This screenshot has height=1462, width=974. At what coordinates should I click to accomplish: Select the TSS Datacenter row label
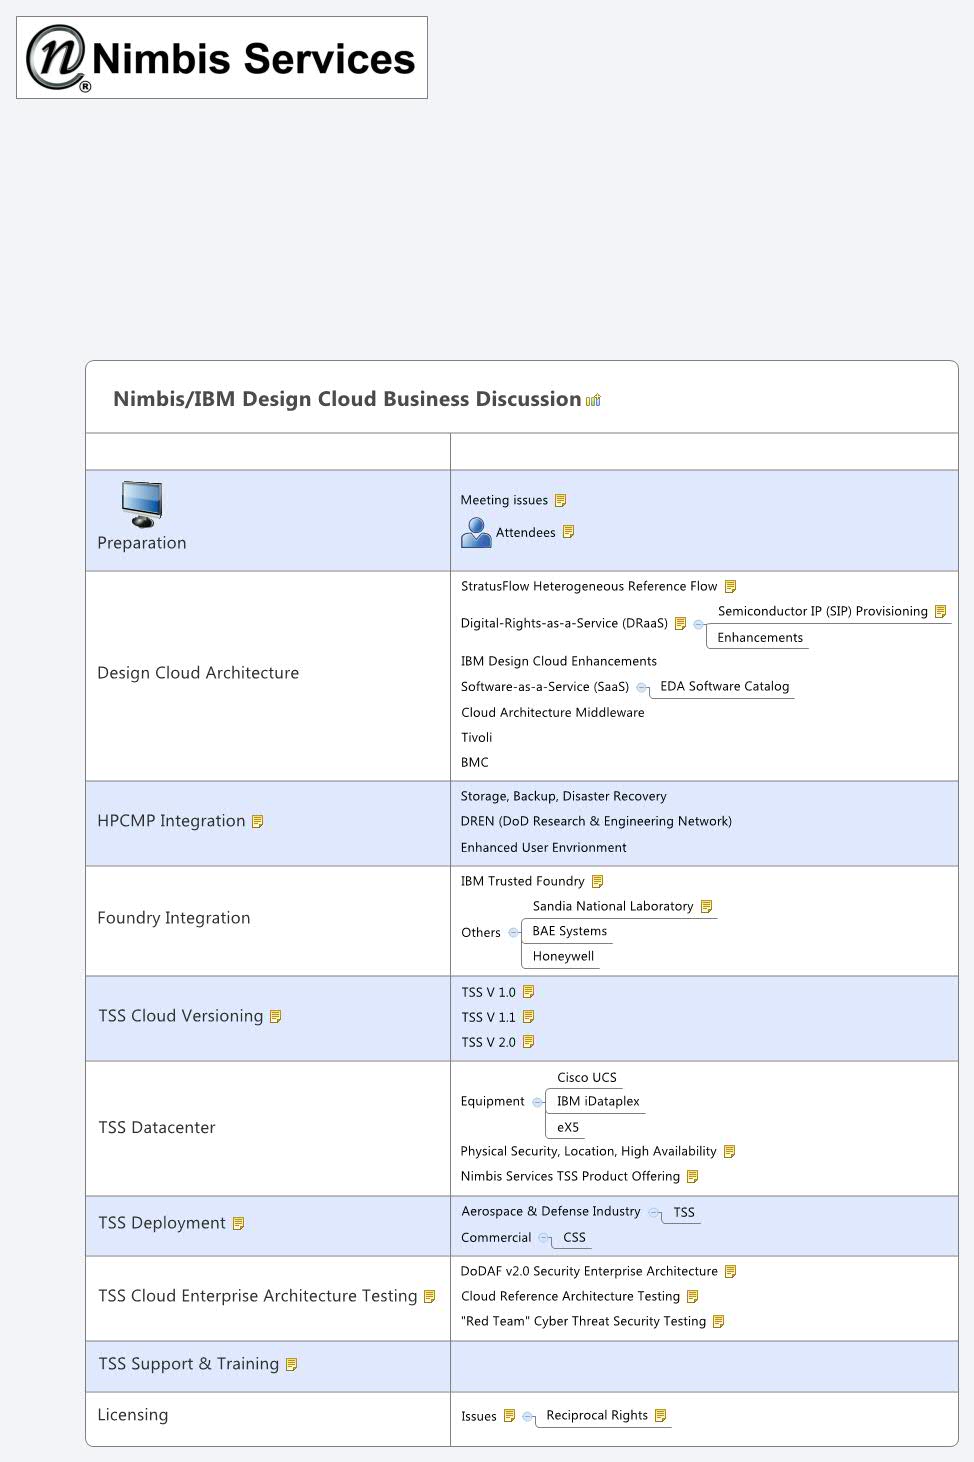click(x=157, y=1127)
